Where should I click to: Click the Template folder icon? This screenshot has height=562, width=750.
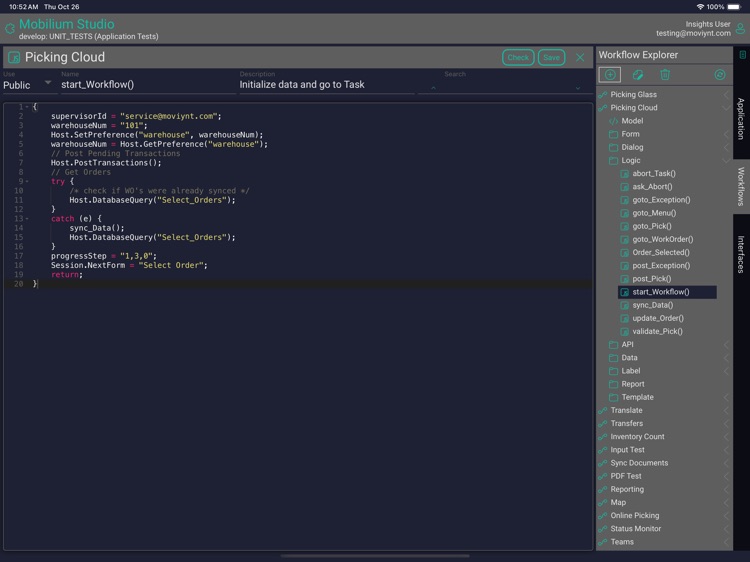point(613,397)
